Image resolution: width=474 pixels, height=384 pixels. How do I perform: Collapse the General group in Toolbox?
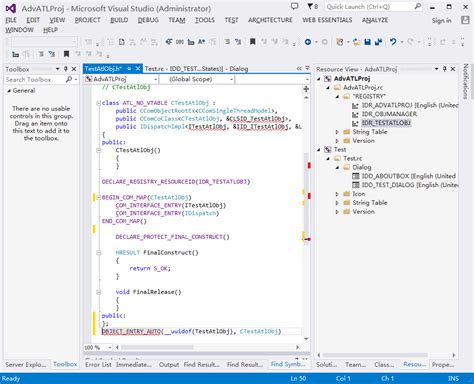point(9,91)
